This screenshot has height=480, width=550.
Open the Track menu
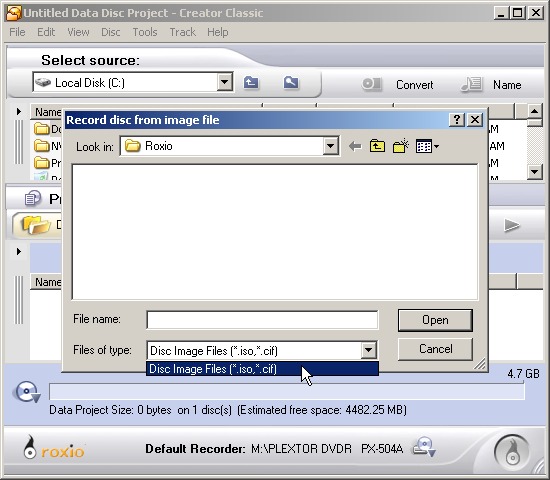(x=182, y=32)
